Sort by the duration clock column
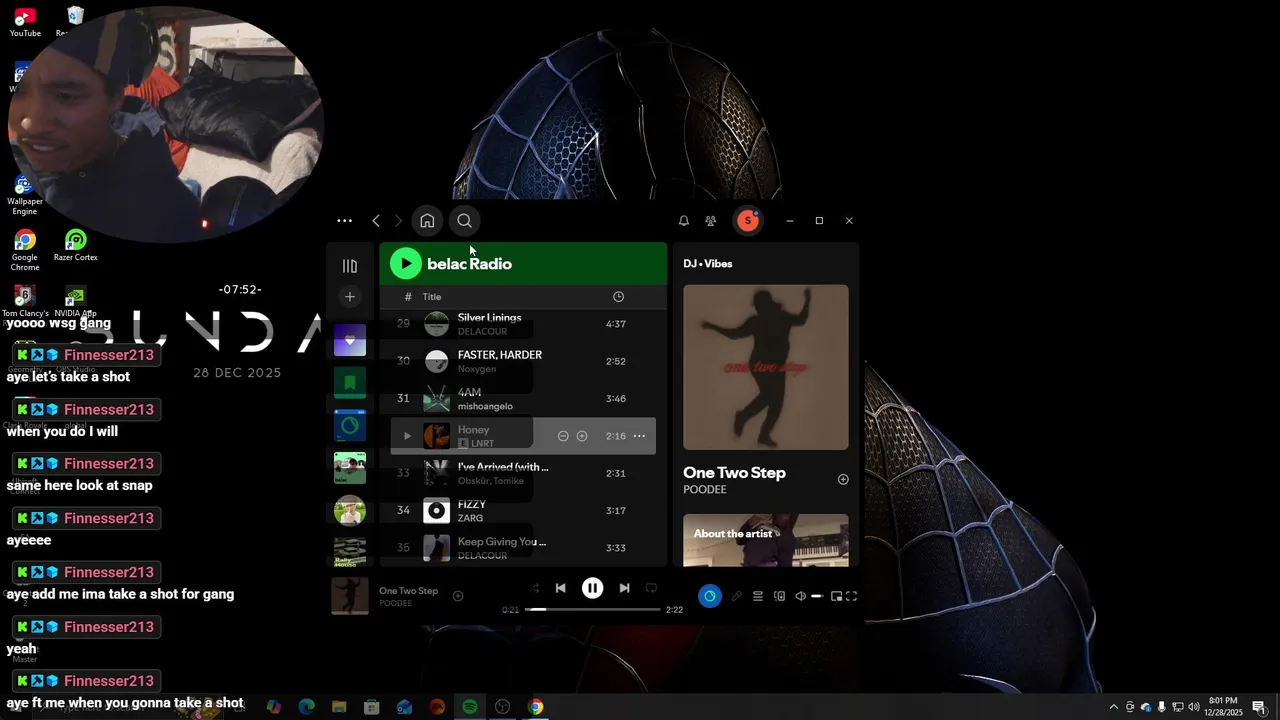 (x=618, y=297)
